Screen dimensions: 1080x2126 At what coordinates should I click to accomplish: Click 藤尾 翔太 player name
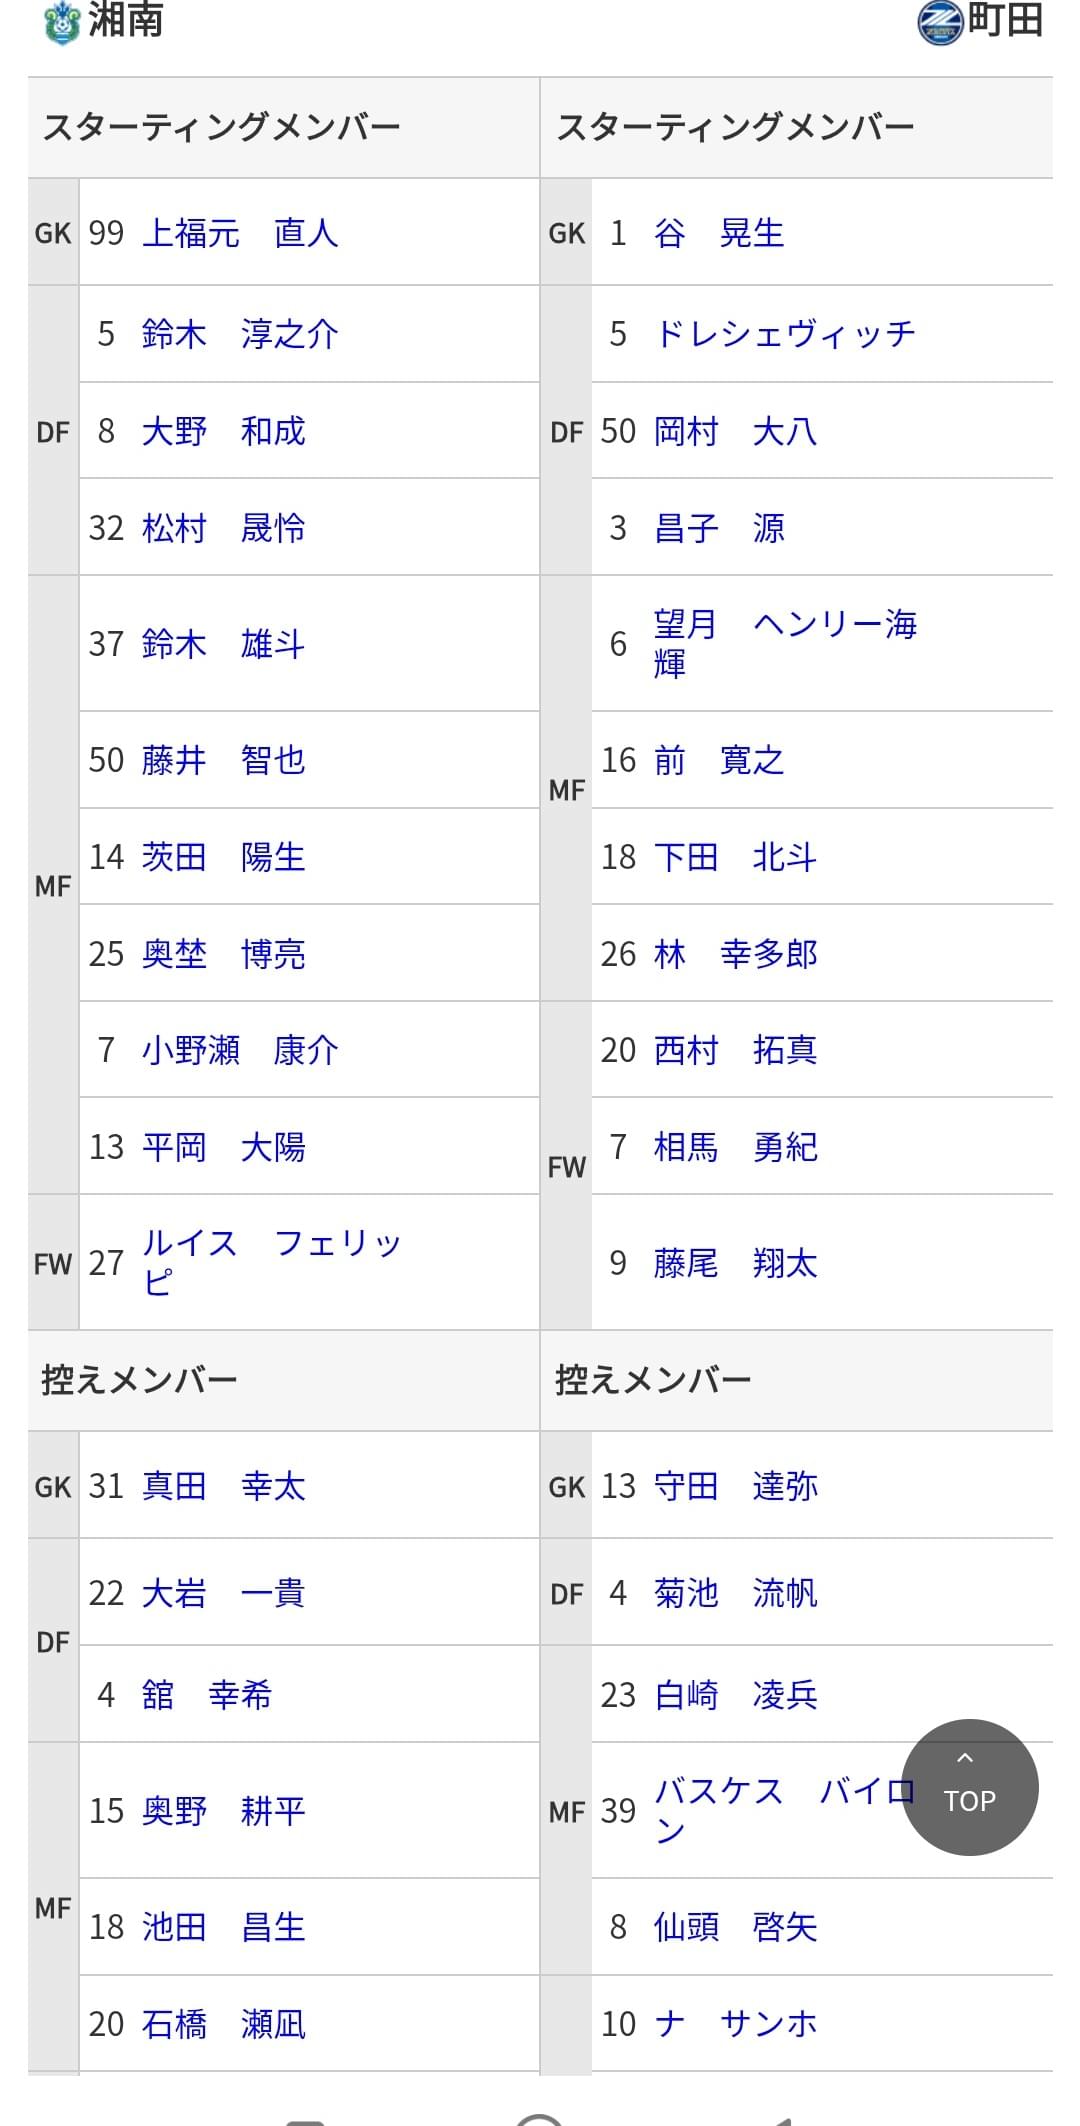tap(735, 1263)
